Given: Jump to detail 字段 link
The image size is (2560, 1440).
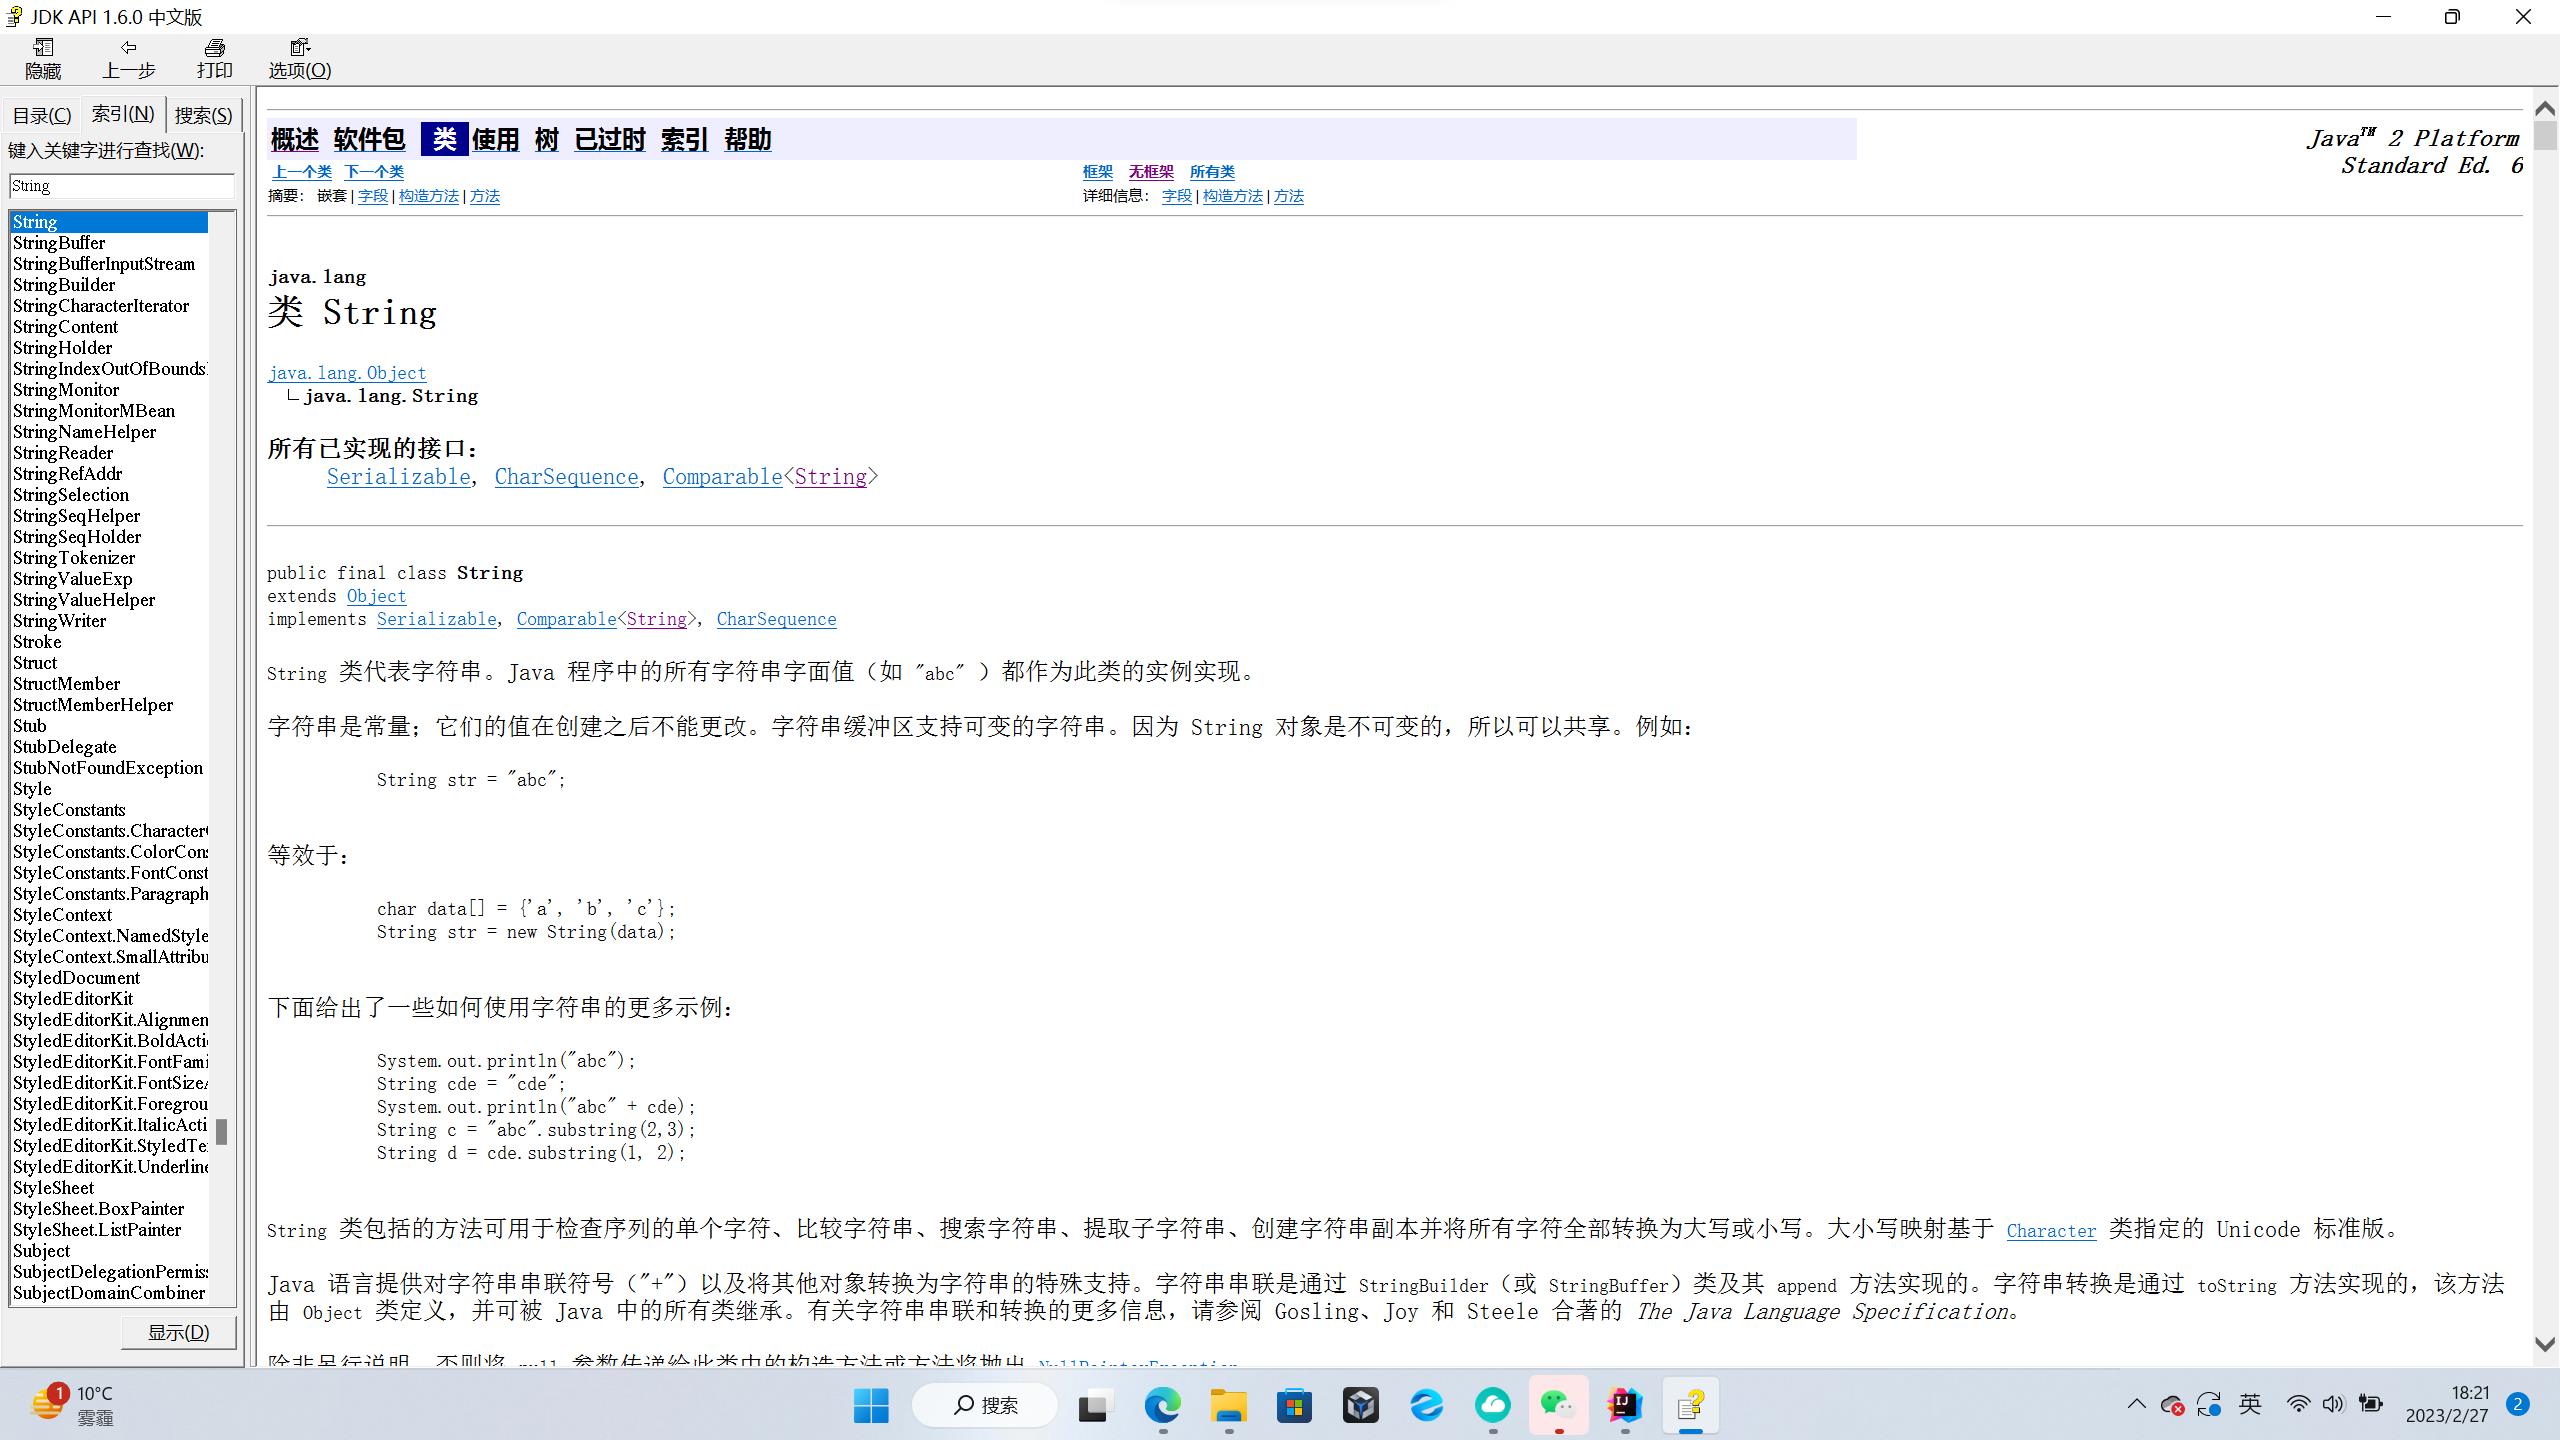Looking at the screenshot, I should pyautogui.click(x=1176, y=196).
